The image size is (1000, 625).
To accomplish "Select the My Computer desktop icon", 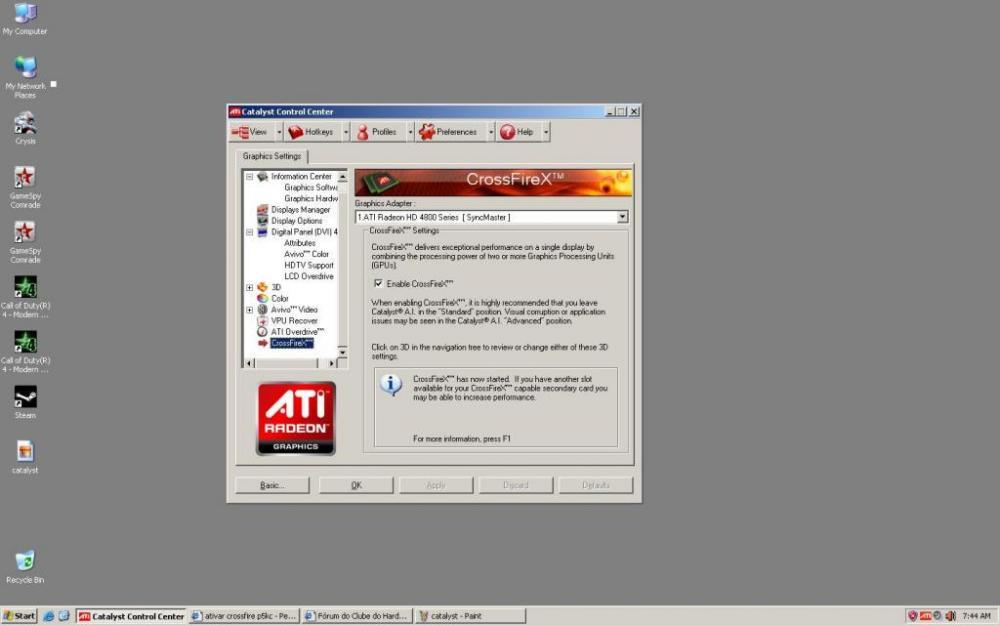I will pos(25,18).
